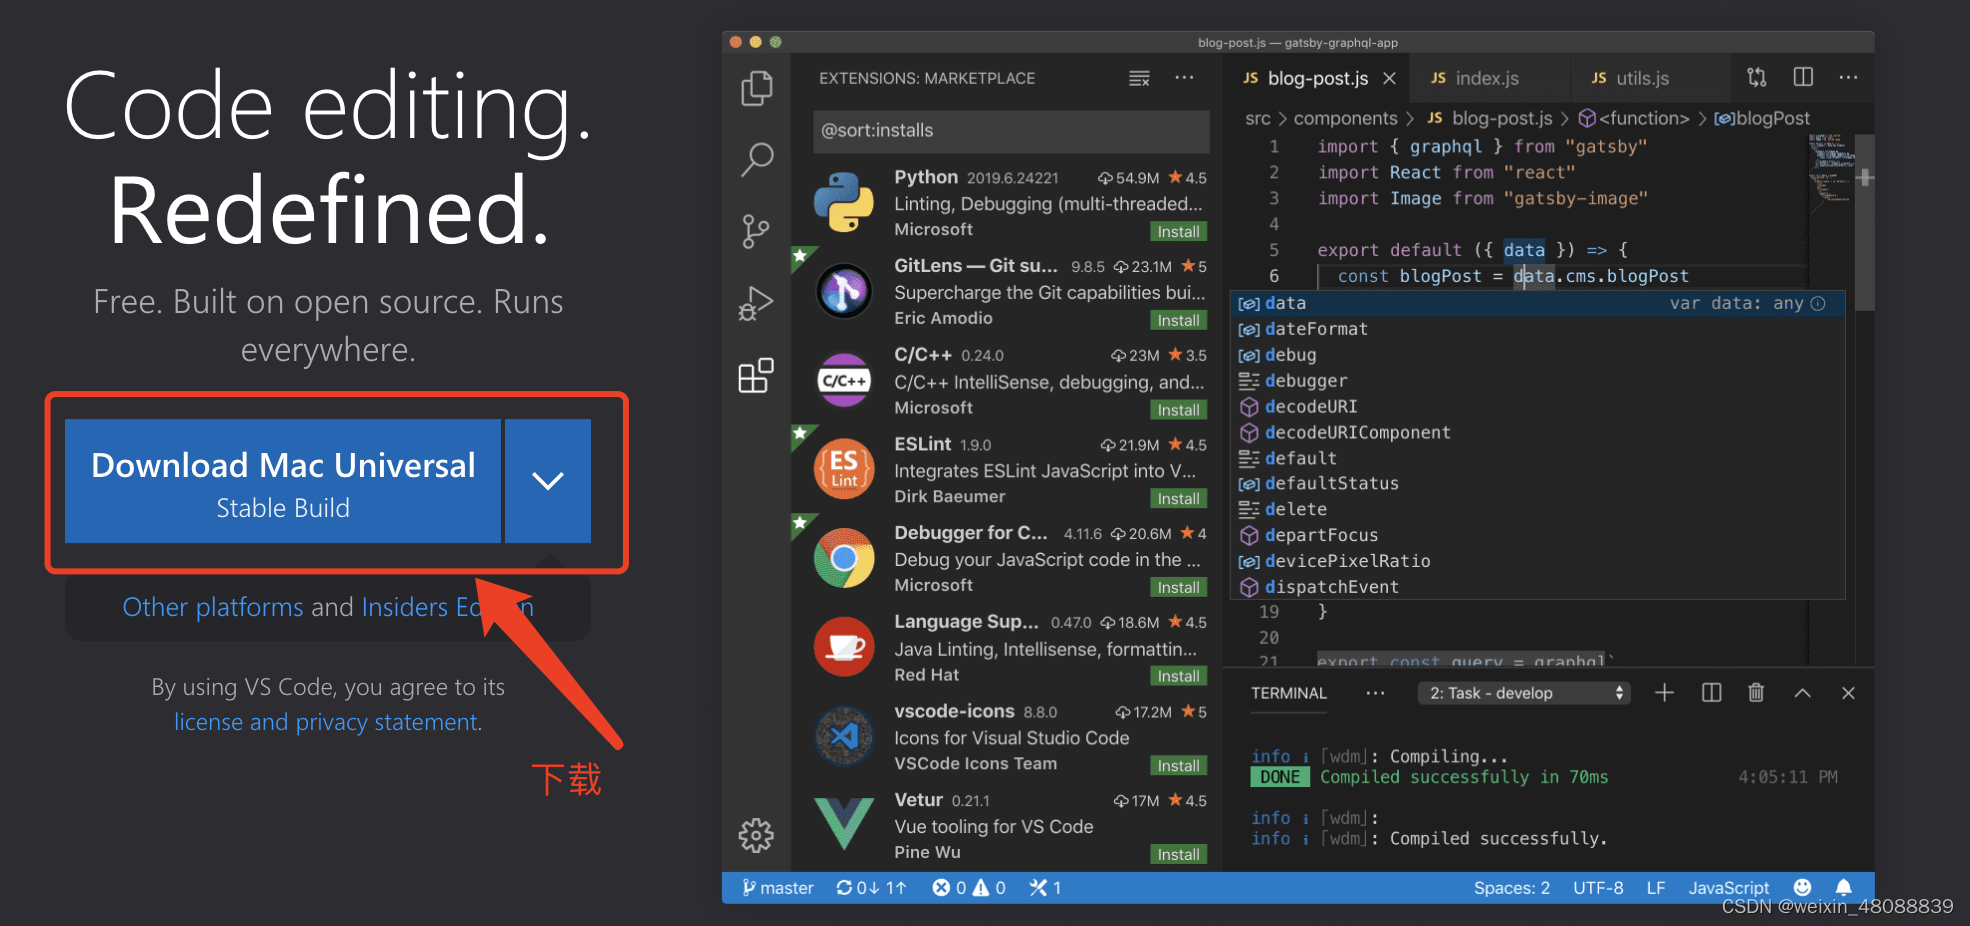Viewport: 1970px width, 926px height.
Task: Click the compare changes icon in editor toolbar
Action: 1757,77
